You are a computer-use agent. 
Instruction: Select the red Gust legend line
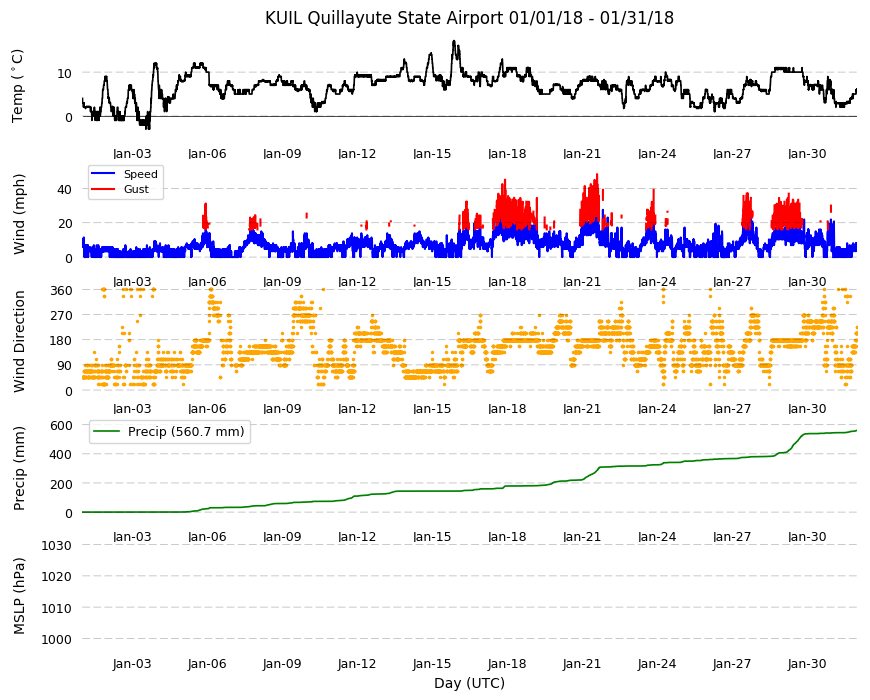(x=103, y=189)
